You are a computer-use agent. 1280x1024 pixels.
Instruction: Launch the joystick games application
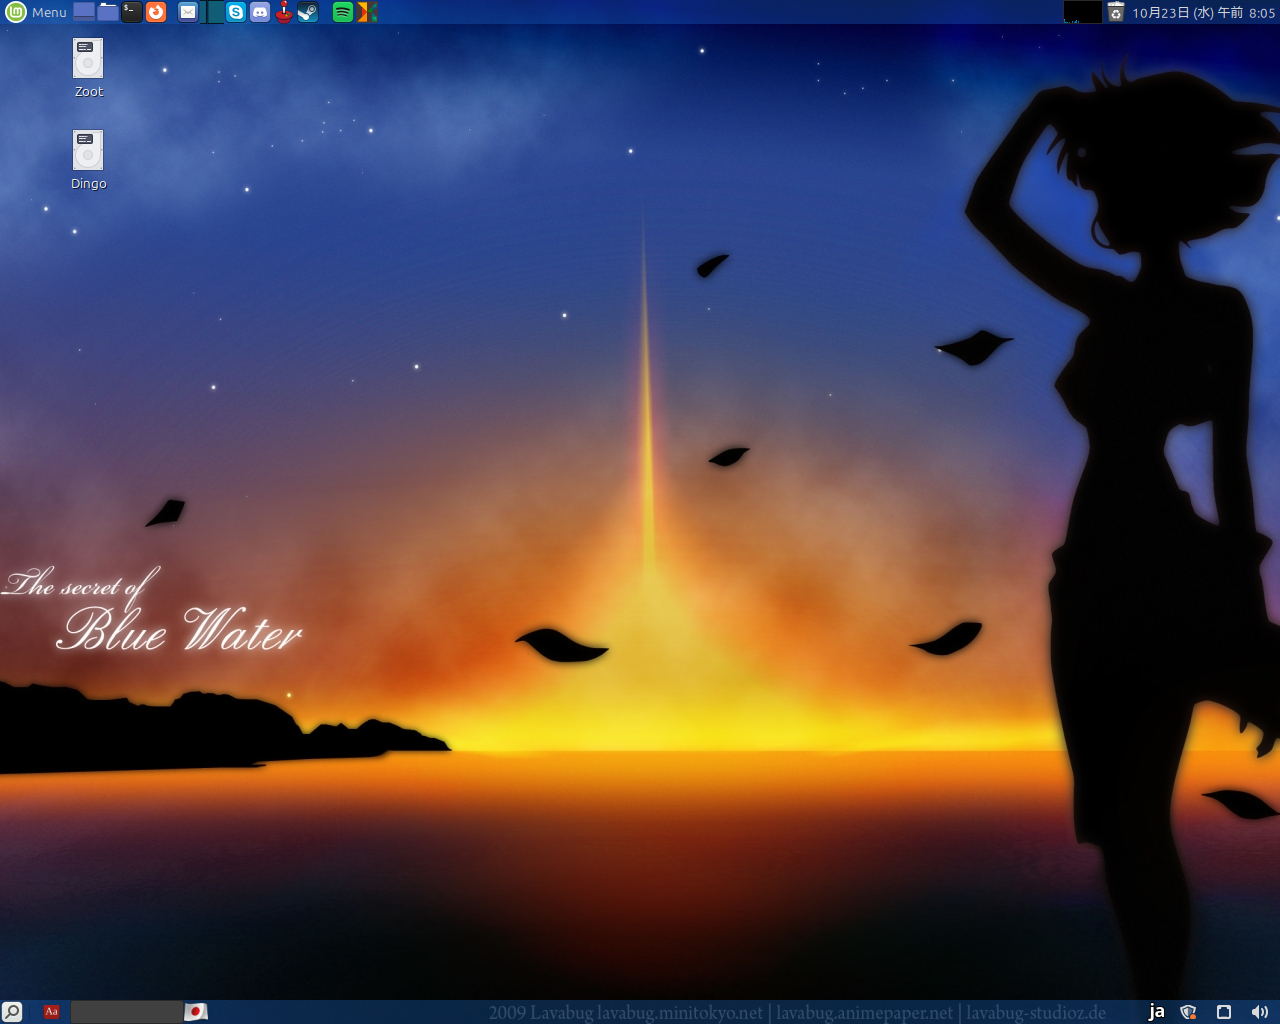coord(283,12)
